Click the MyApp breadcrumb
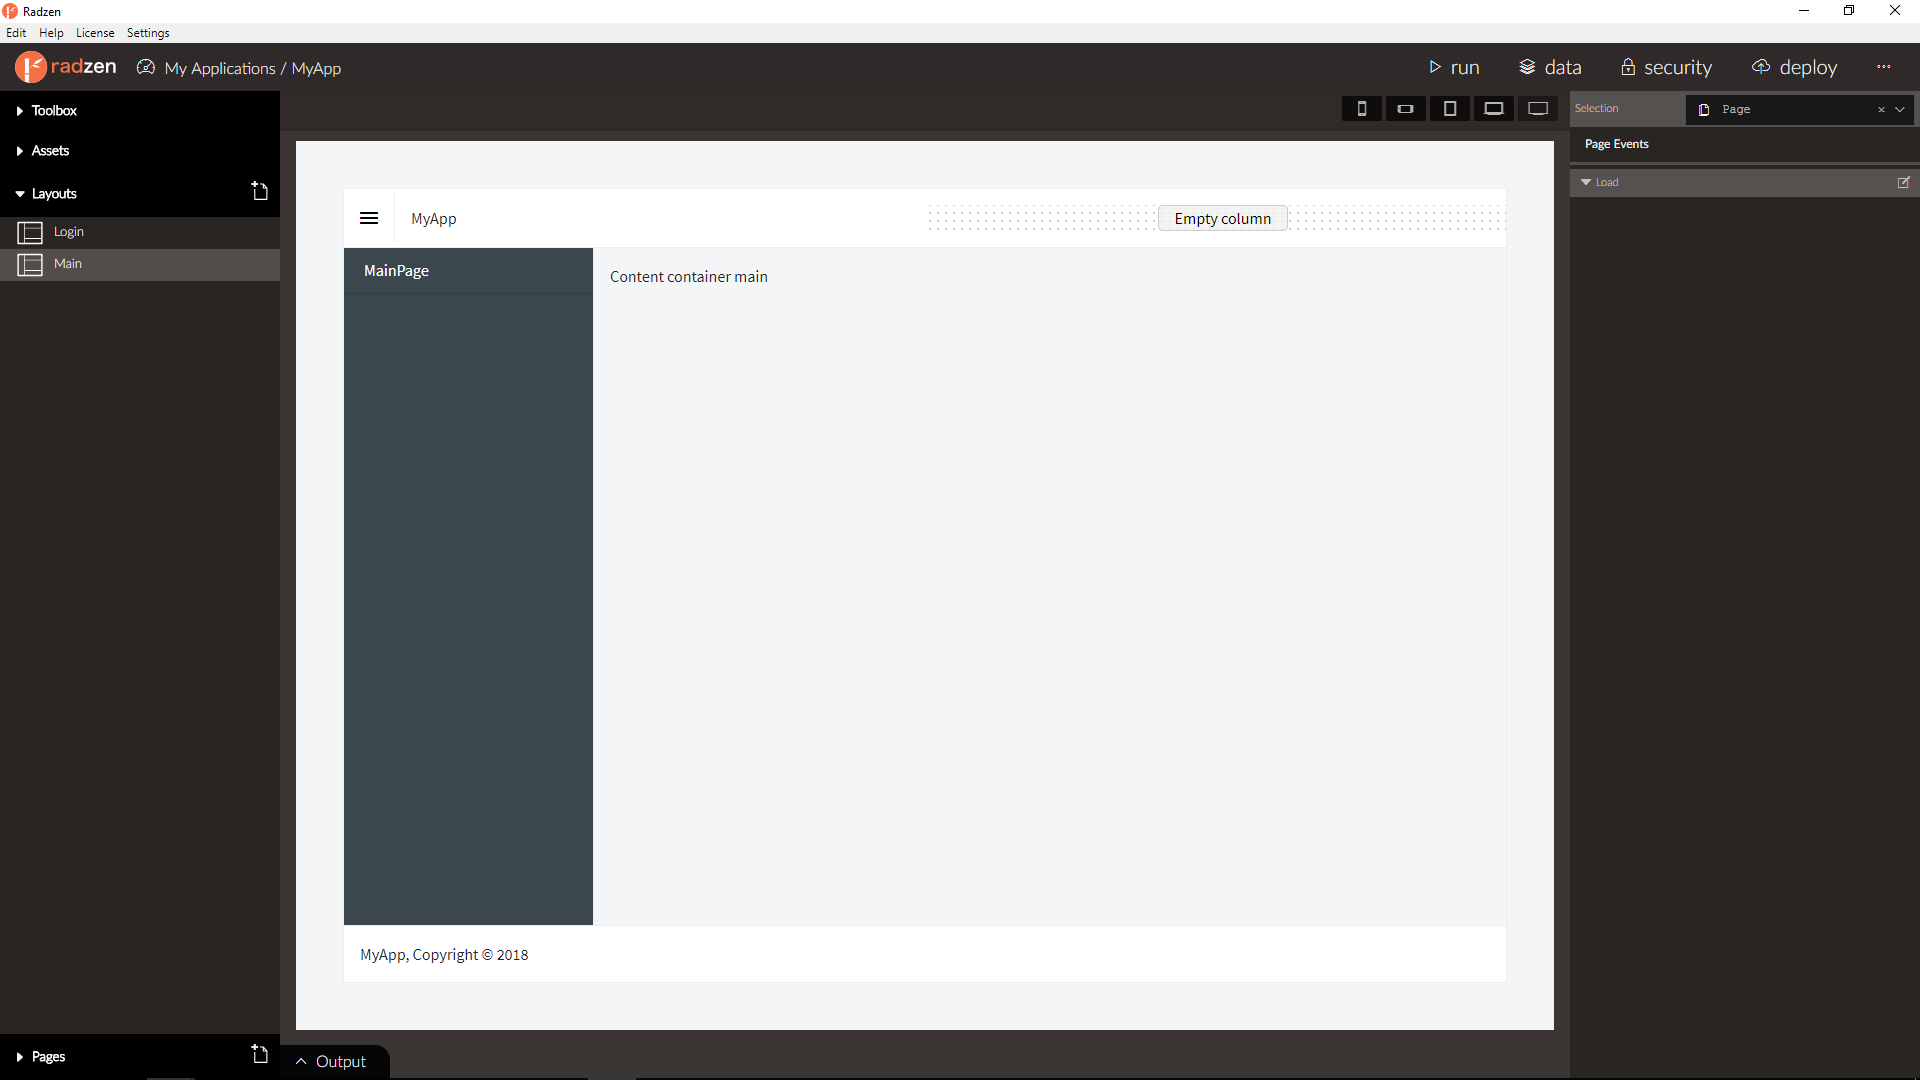Screen dimensions: 1920x1080 [x=316, y=68]
